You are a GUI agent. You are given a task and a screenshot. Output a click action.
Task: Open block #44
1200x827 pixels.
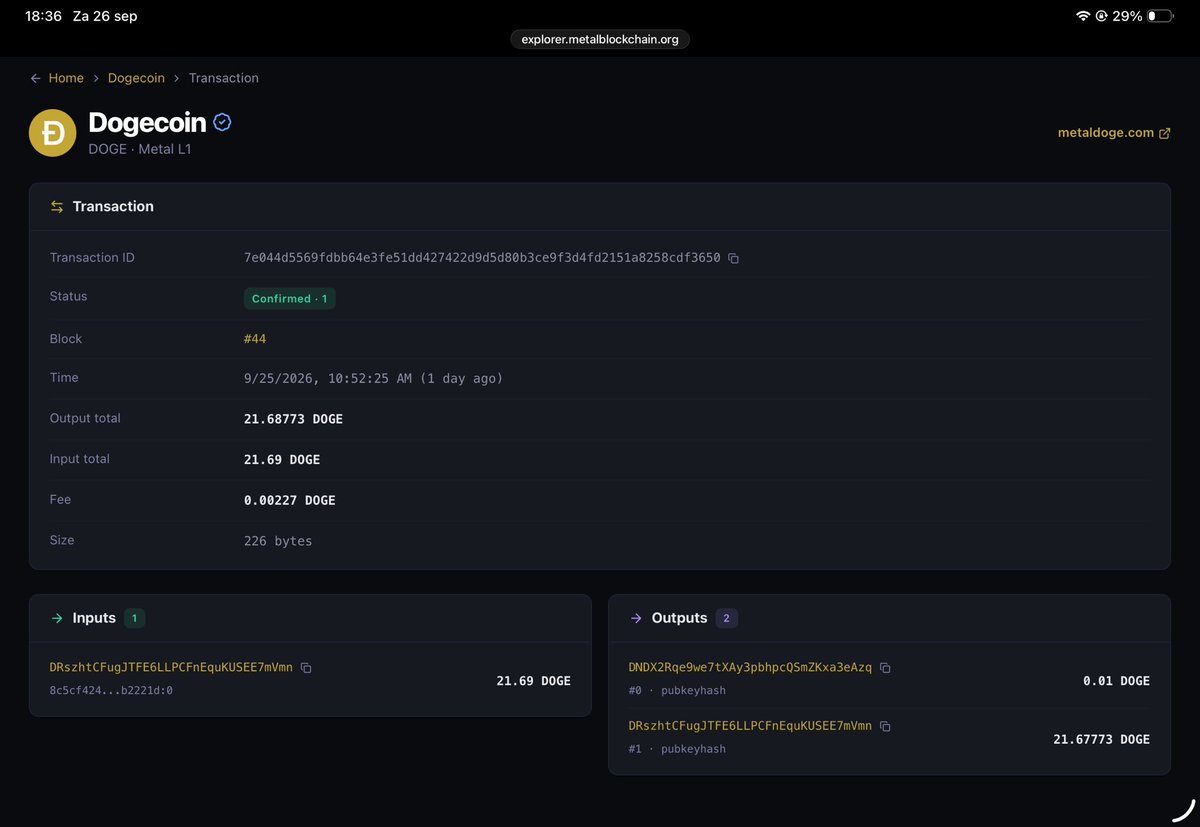click(255, 339)
